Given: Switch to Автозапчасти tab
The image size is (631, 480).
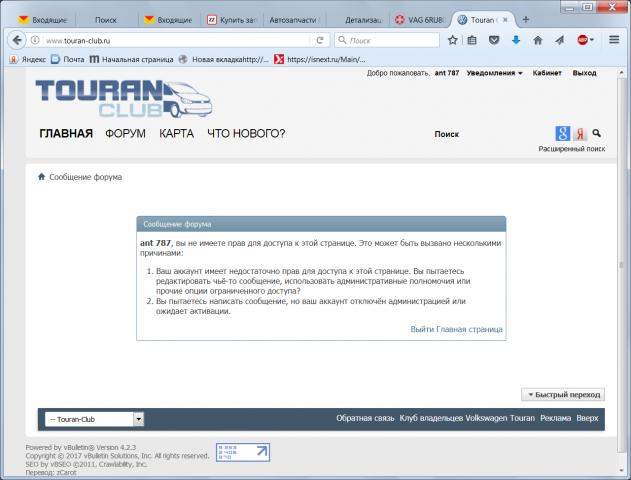Looking at the screenshot, I should (293, 20).
